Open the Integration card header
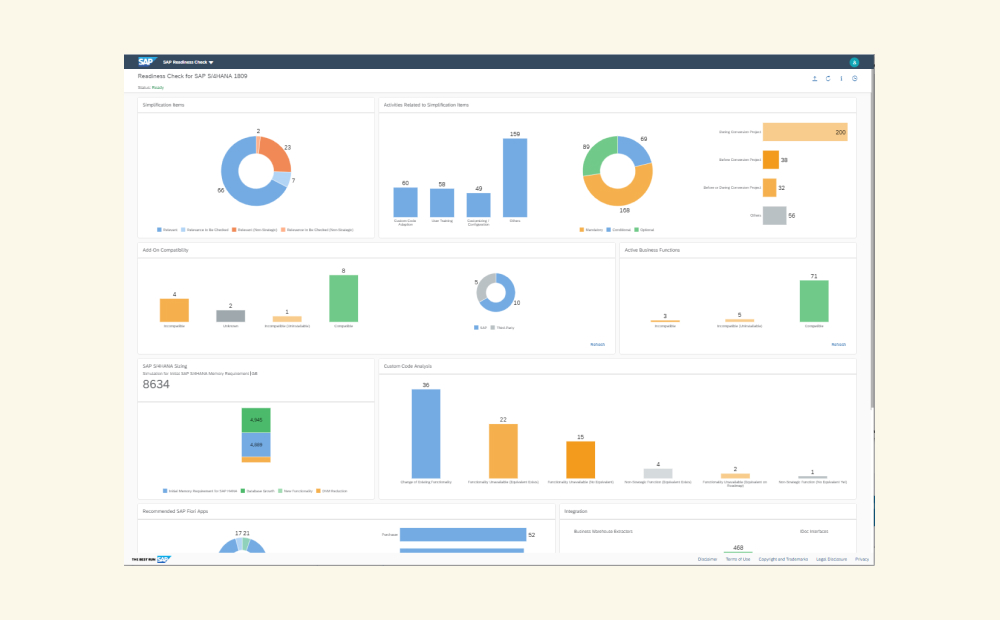 708,511
